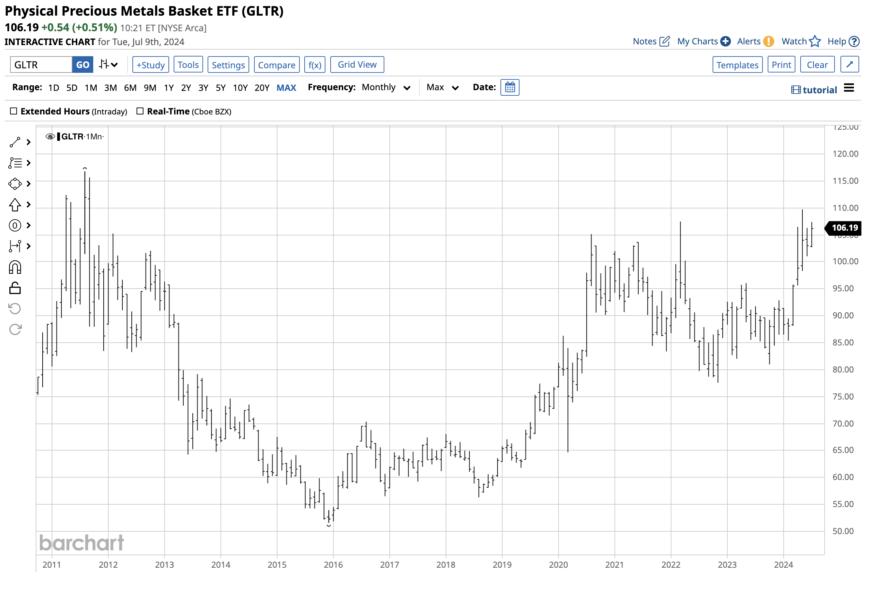Select the 5Y range
This screenshot has height=600, width=881.
220,88
